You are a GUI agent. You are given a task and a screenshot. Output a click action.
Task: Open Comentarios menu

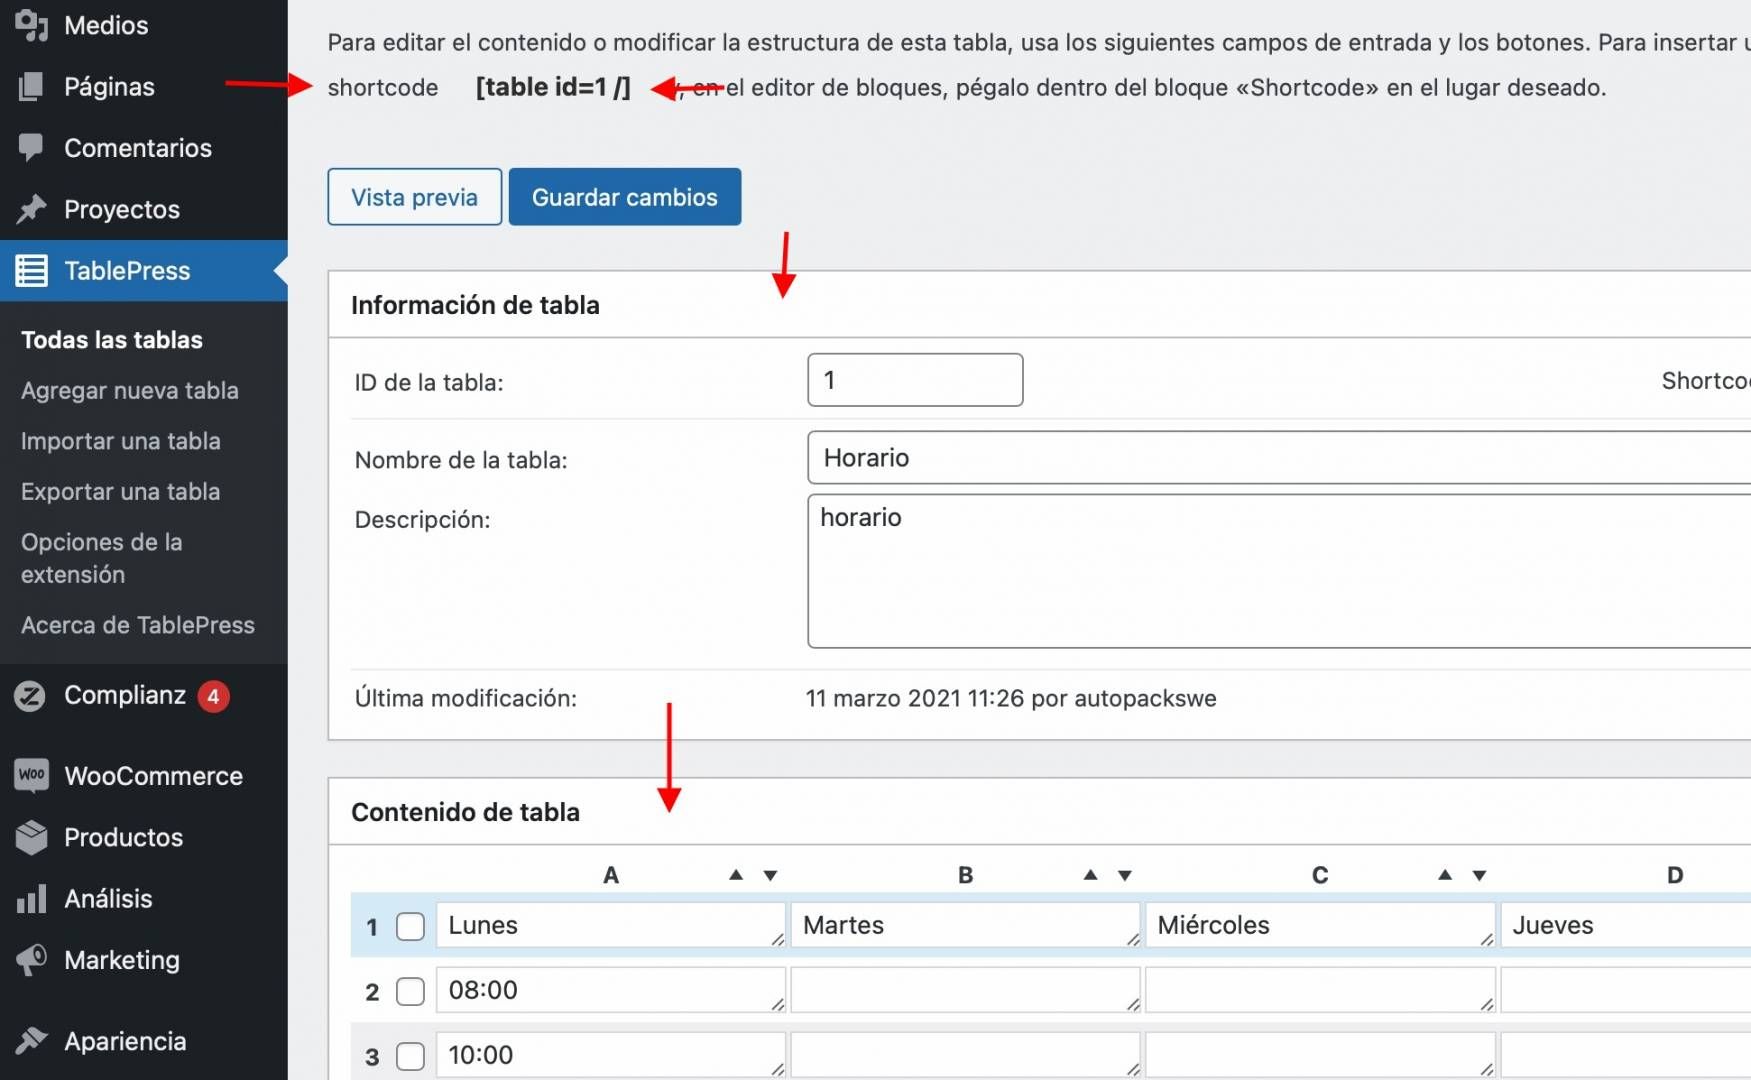[x=144, y=148]
